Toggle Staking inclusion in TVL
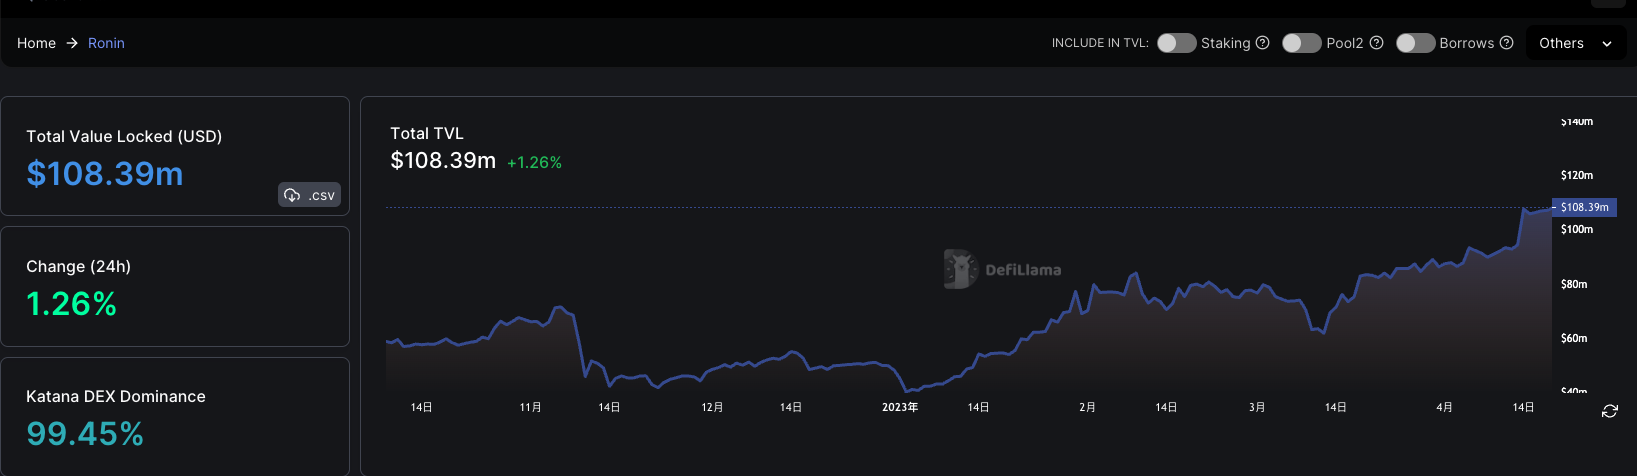1637x476 pixels. [1176, 43]
